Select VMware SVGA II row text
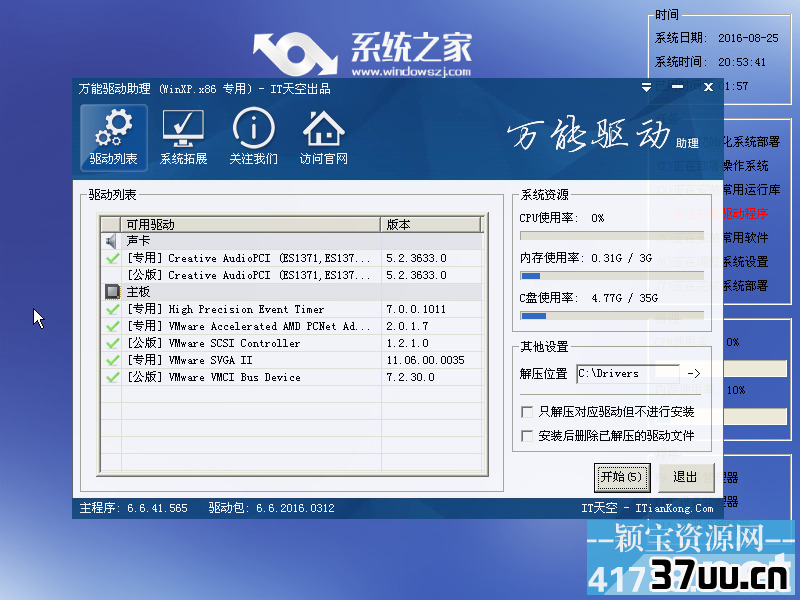Image resolution: width=800 pixels, height=600 pixels. coord(190,360)
